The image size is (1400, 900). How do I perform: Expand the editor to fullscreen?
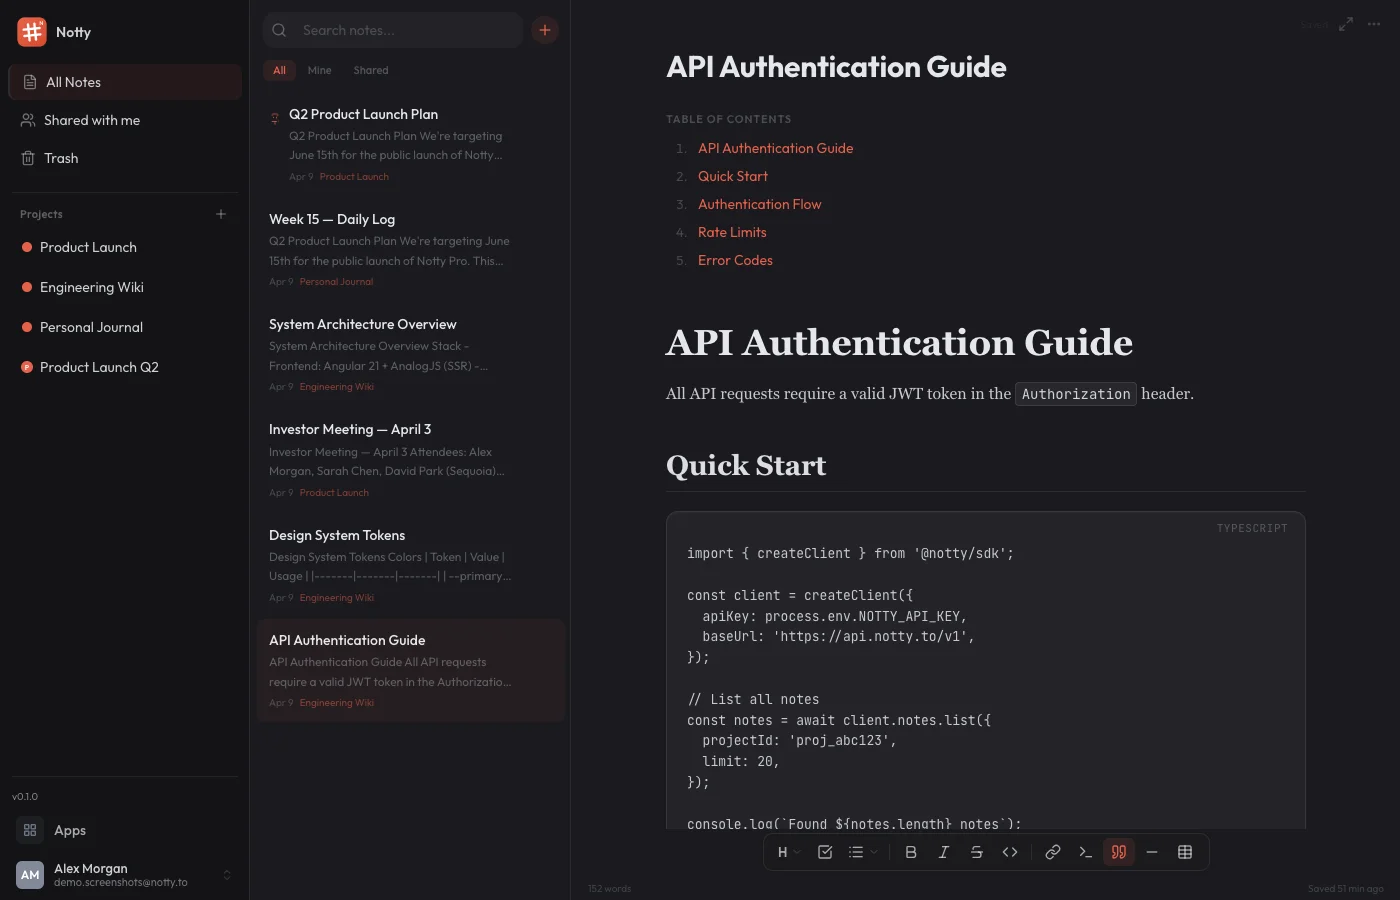(1346, 24)
